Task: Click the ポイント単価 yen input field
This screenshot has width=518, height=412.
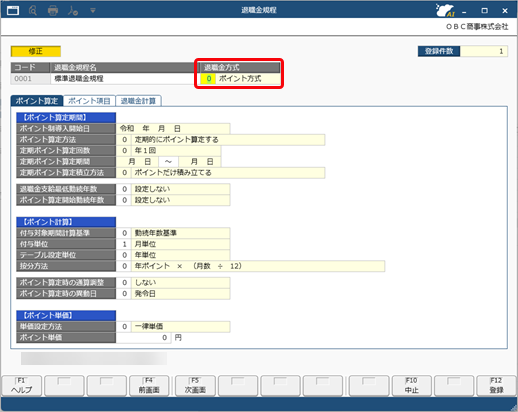Action: point(143,338)
